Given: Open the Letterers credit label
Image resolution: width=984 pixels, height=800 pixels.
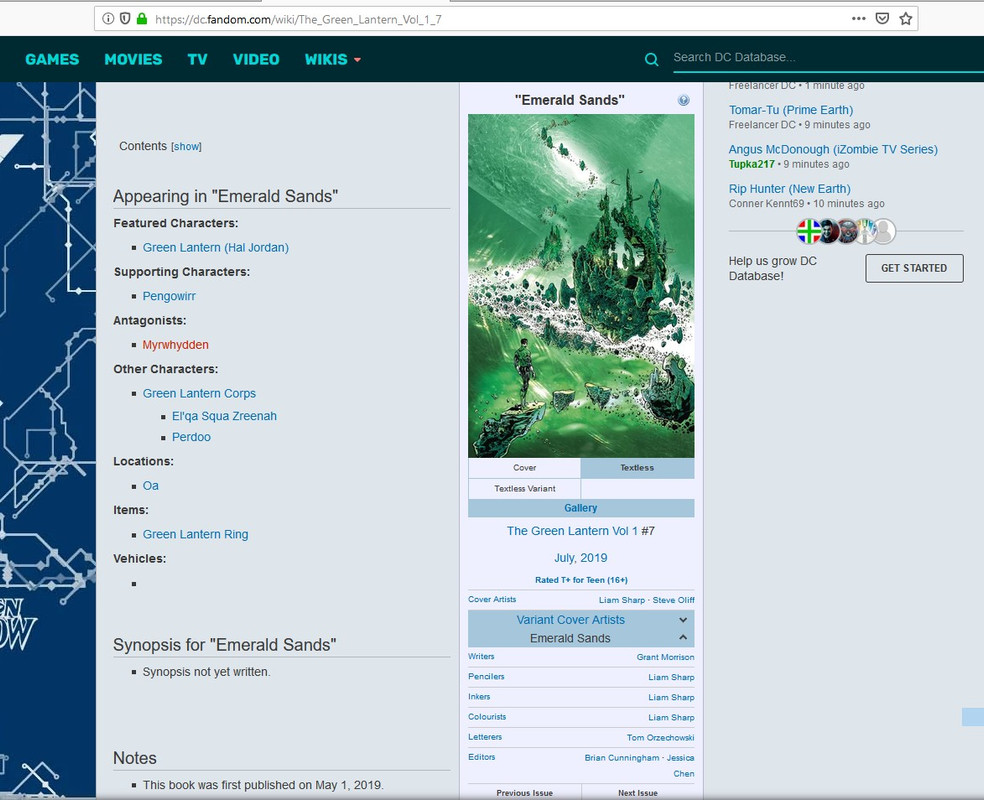Looking at the screenshot, I should click(484, 737).
